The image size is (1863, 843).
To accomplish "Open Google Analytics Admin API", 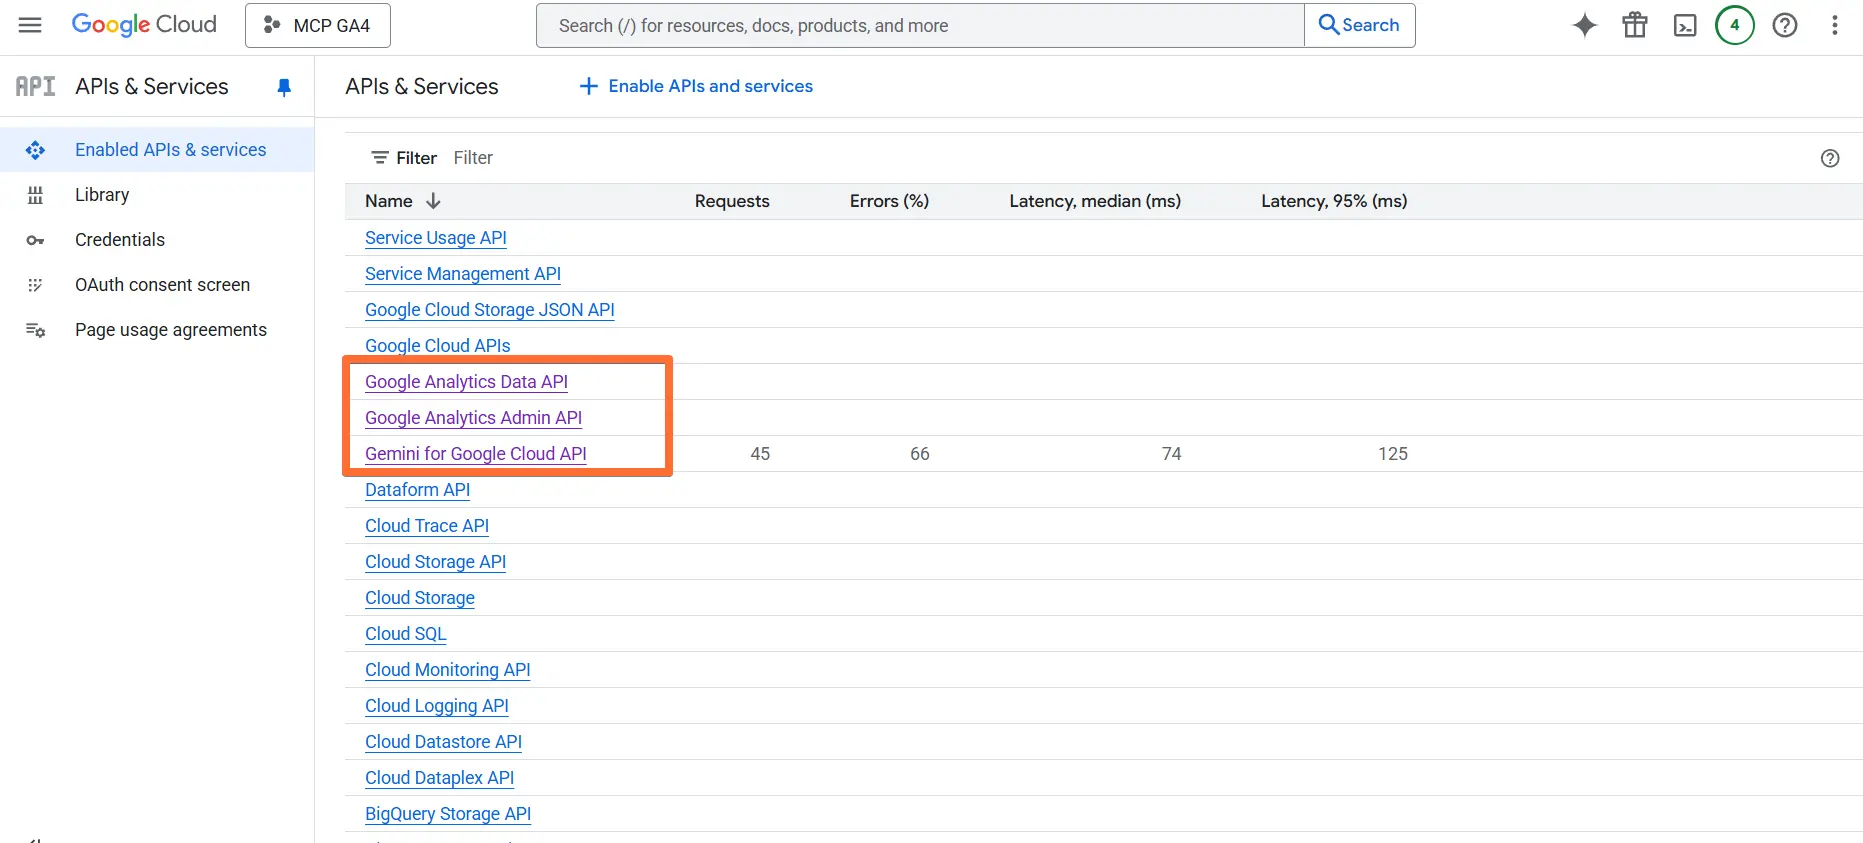I will (473, 418).
